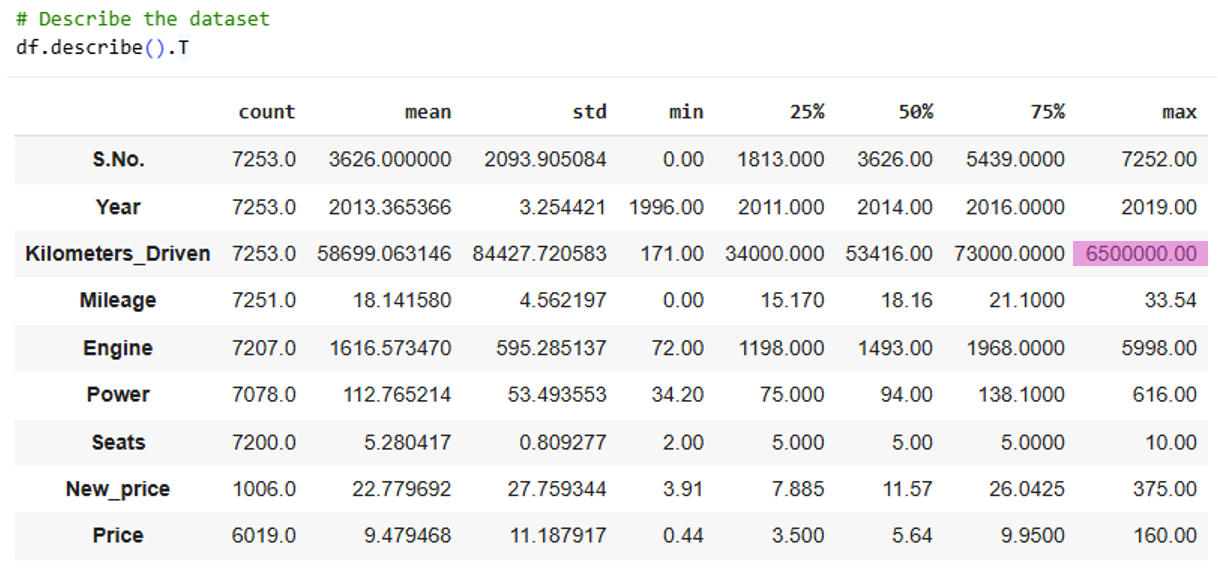Select the 'Year' row label
Screen dimensions: 1218x568
pyautogui.click(x=118, y=207)
